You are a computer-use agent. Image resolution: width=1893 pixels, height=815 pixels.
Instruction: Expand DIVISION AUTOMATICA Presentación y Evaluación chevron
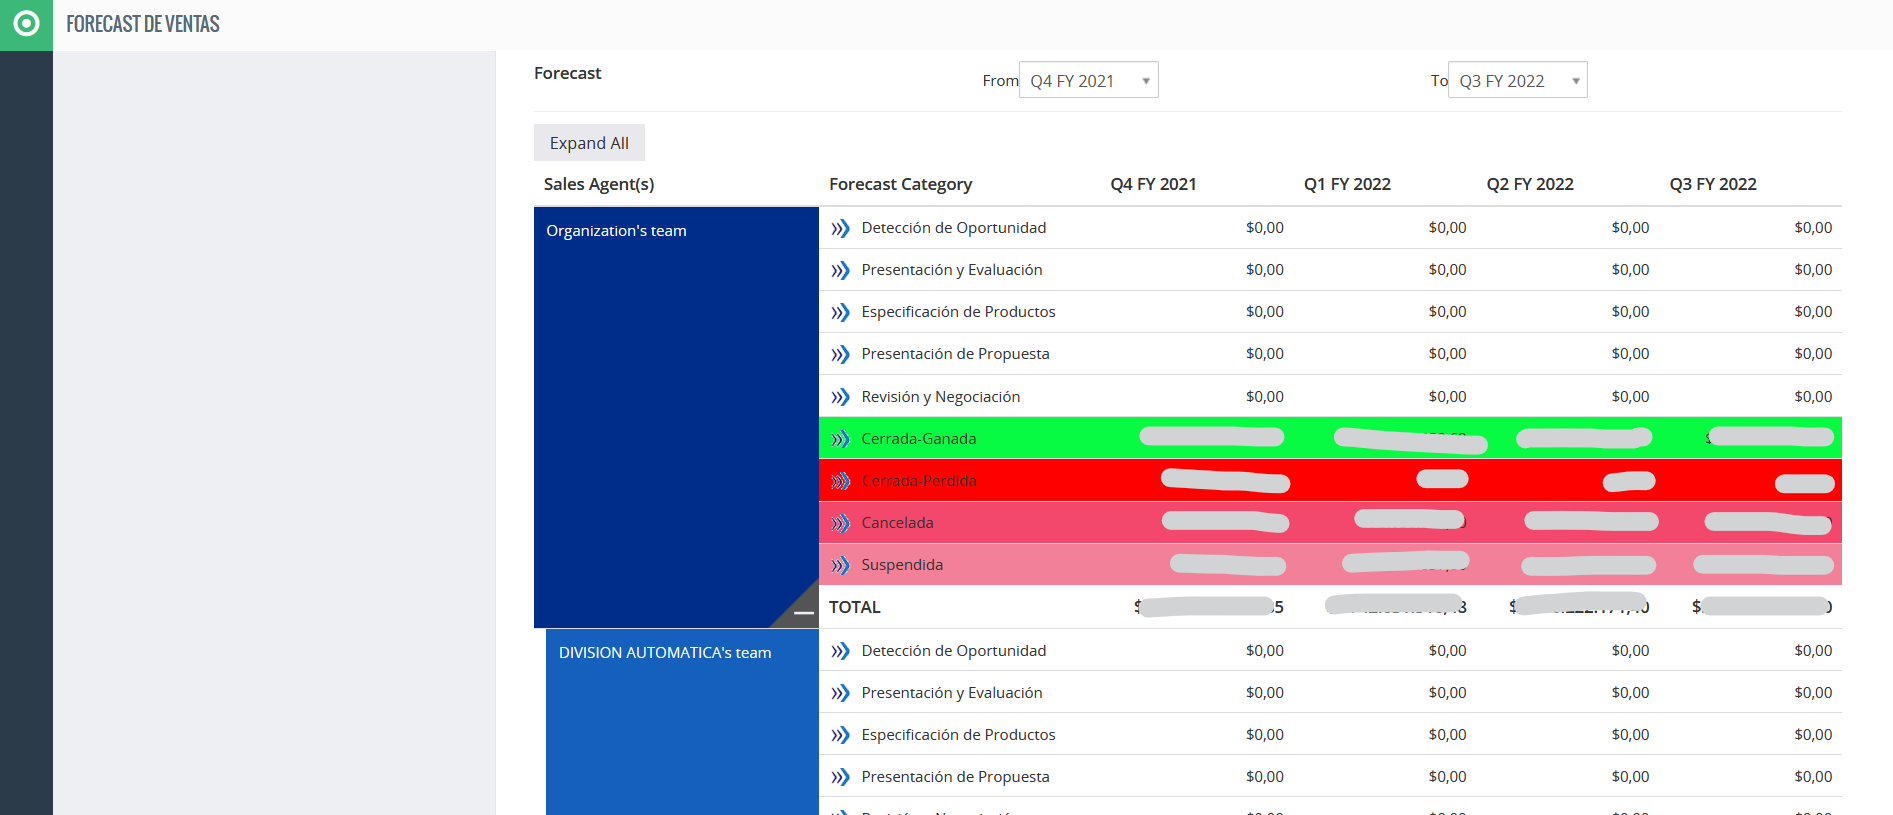[840, 693]
